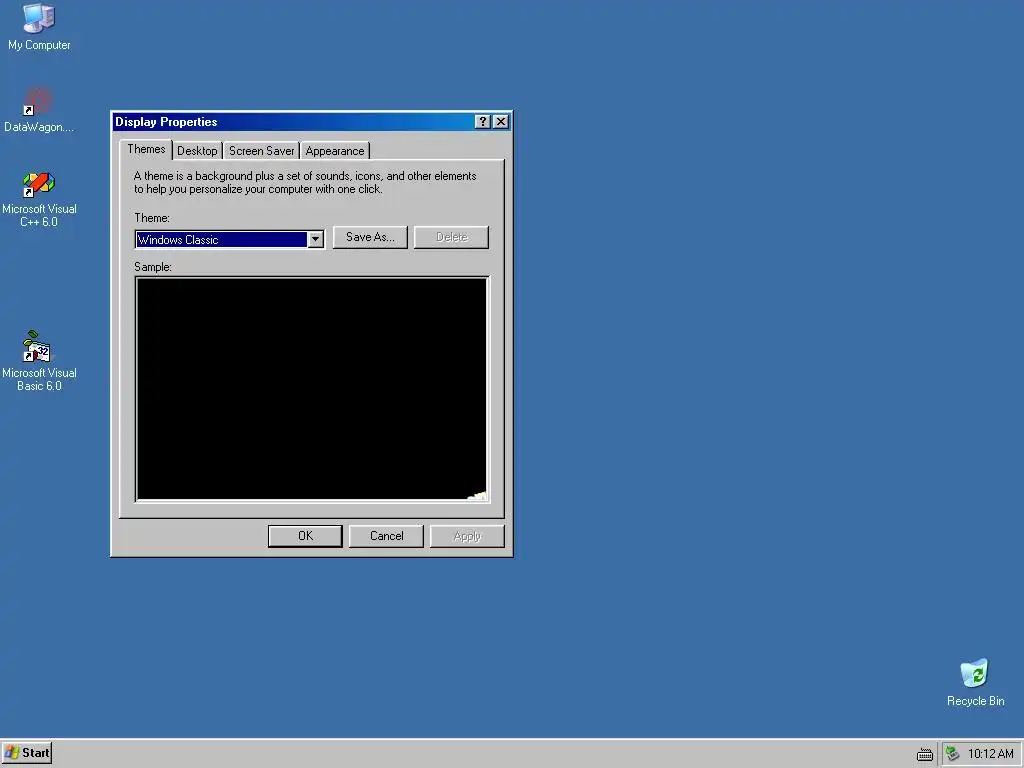1024x768 pixels.
Task: Click the question mark help button
Action: tap(483, 121)
